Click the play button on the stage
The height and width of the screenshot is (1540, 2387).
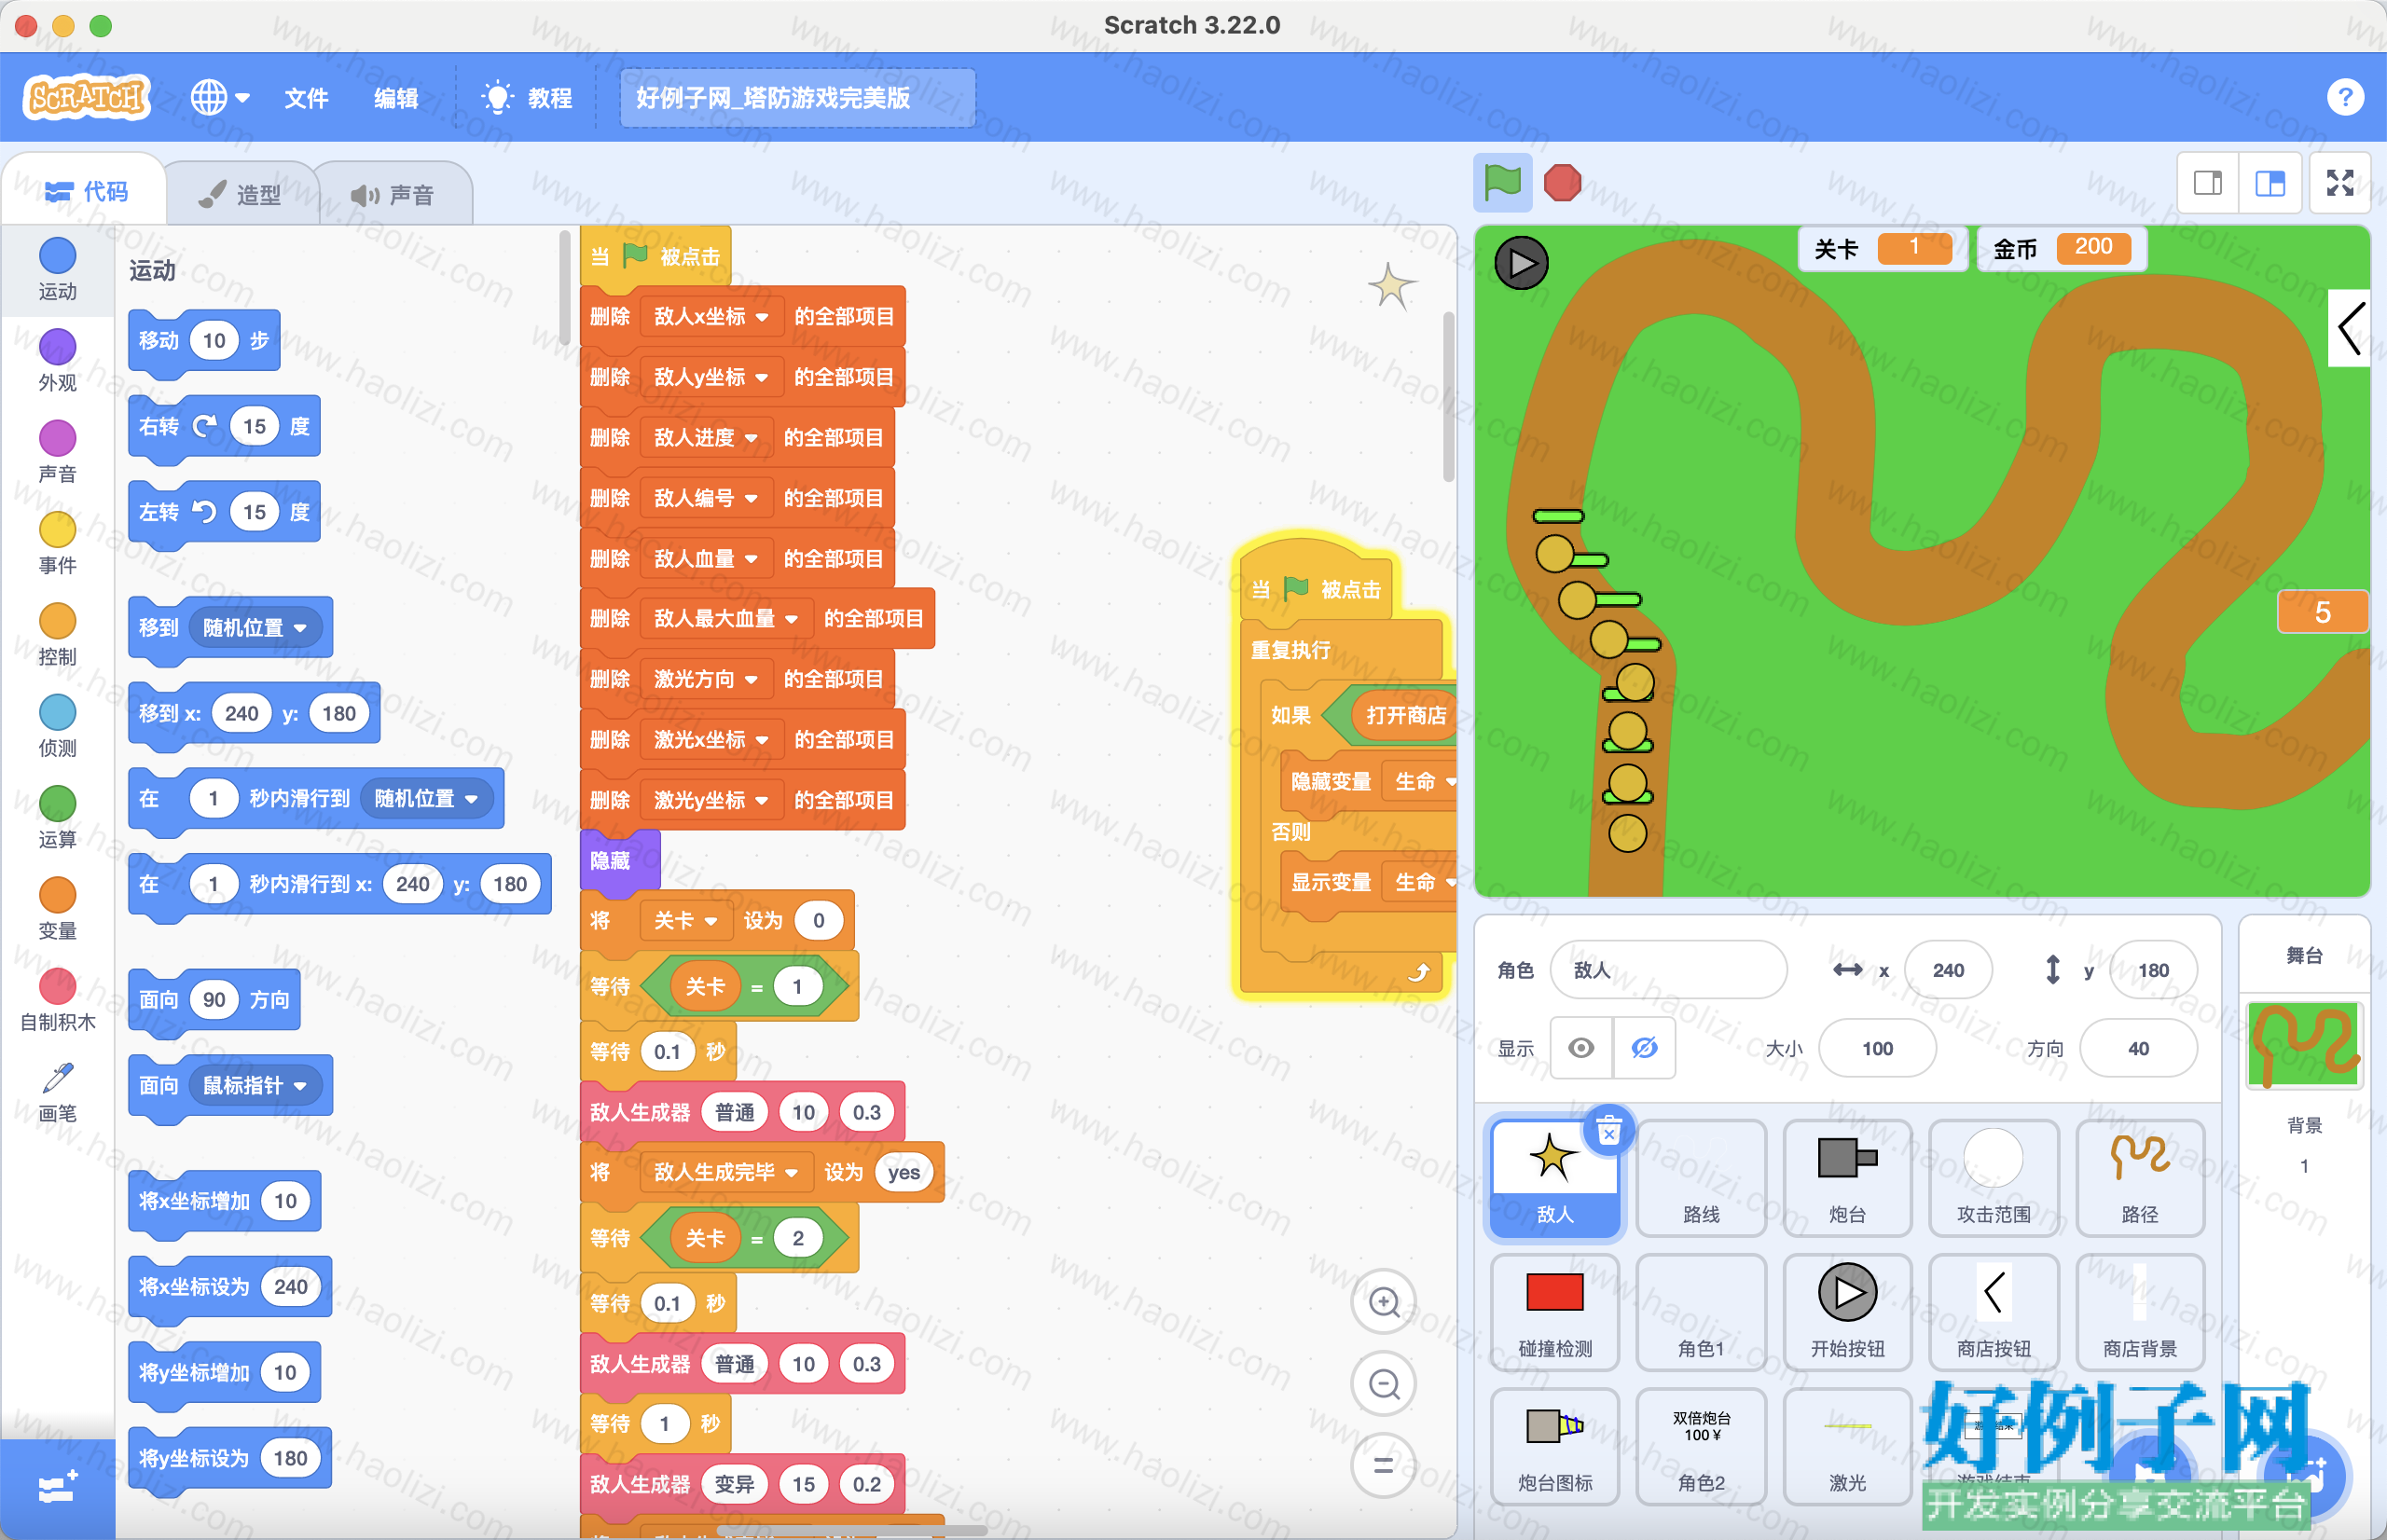click(1521, 263)
